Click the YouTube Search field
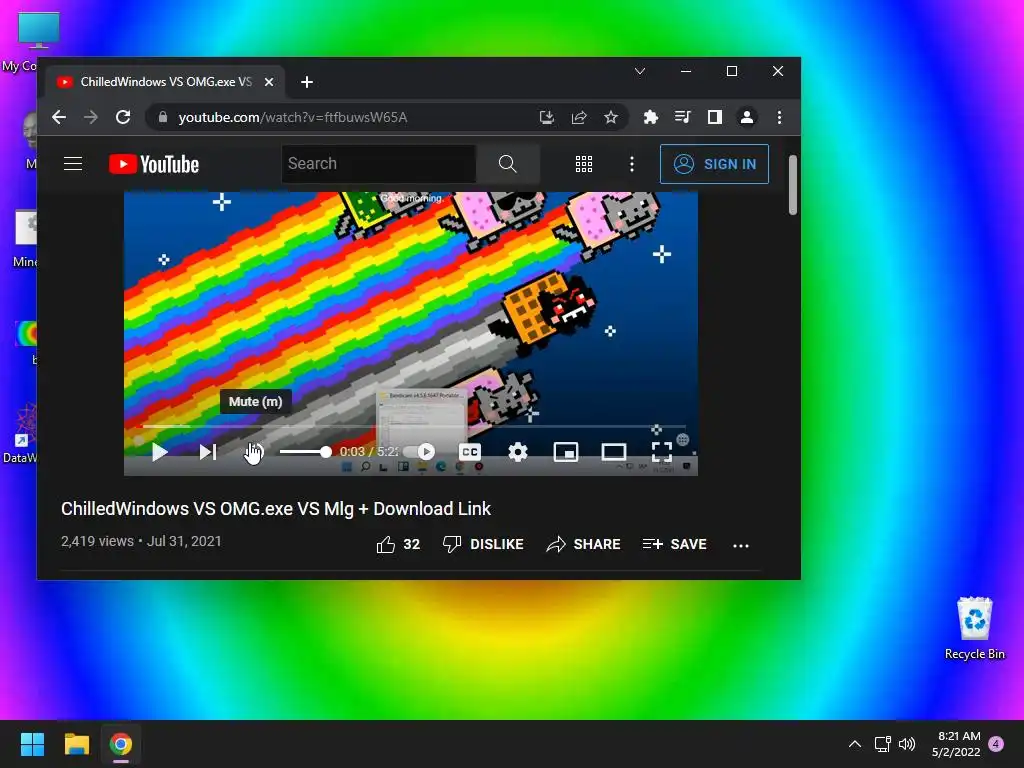This screenshot has width=1024, height=768. point(379,163)
